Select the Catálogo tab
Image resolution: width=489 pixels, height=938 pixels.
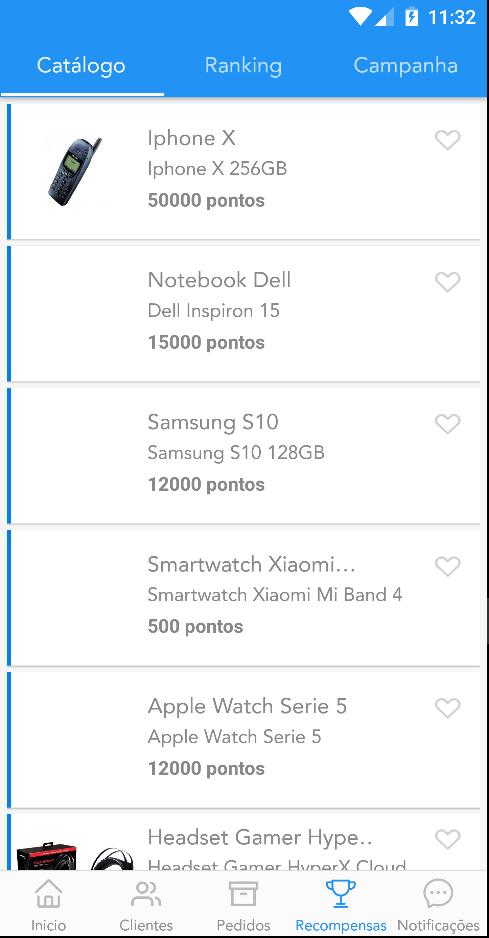[81, 65]
